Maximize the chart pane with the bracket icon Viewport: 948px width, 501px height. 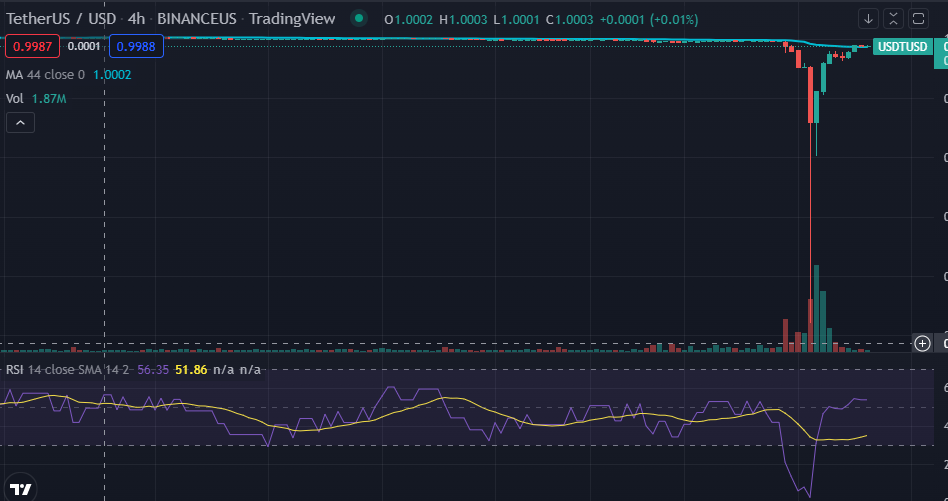pyautogui.click(x=918, y=19)
